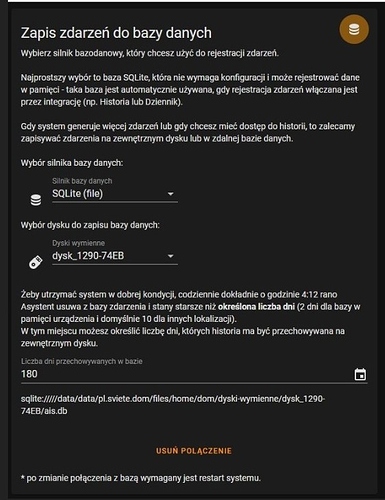Expand arrow of Silnik bazy danych selector
This screenshot has height=500, width=385.
tap(170, 194)
